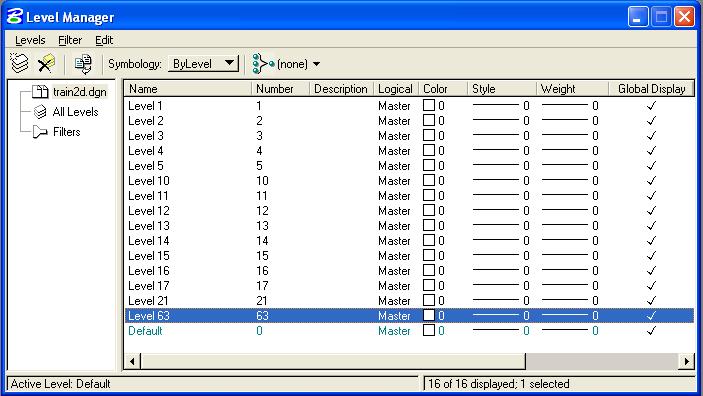Viewport: 703px width, 396px height.
Task: Open the Levels menu
Action: click(30, 40)
